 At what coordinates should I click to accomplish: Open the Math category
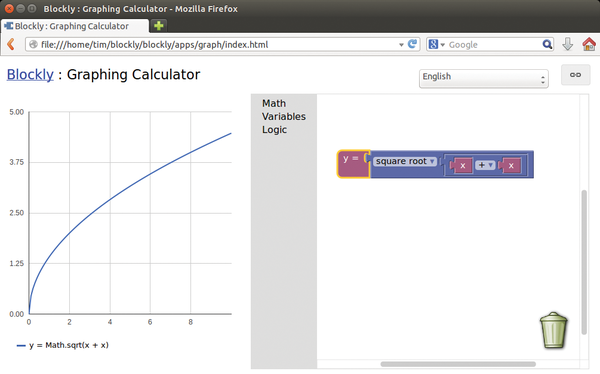tap(274, 103)
